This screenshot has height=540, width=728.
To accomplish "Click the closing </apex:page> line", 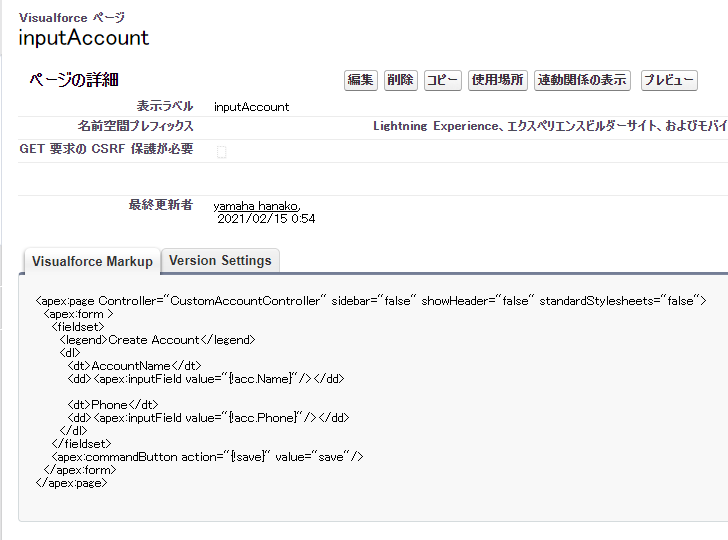I will coord(71,483).
